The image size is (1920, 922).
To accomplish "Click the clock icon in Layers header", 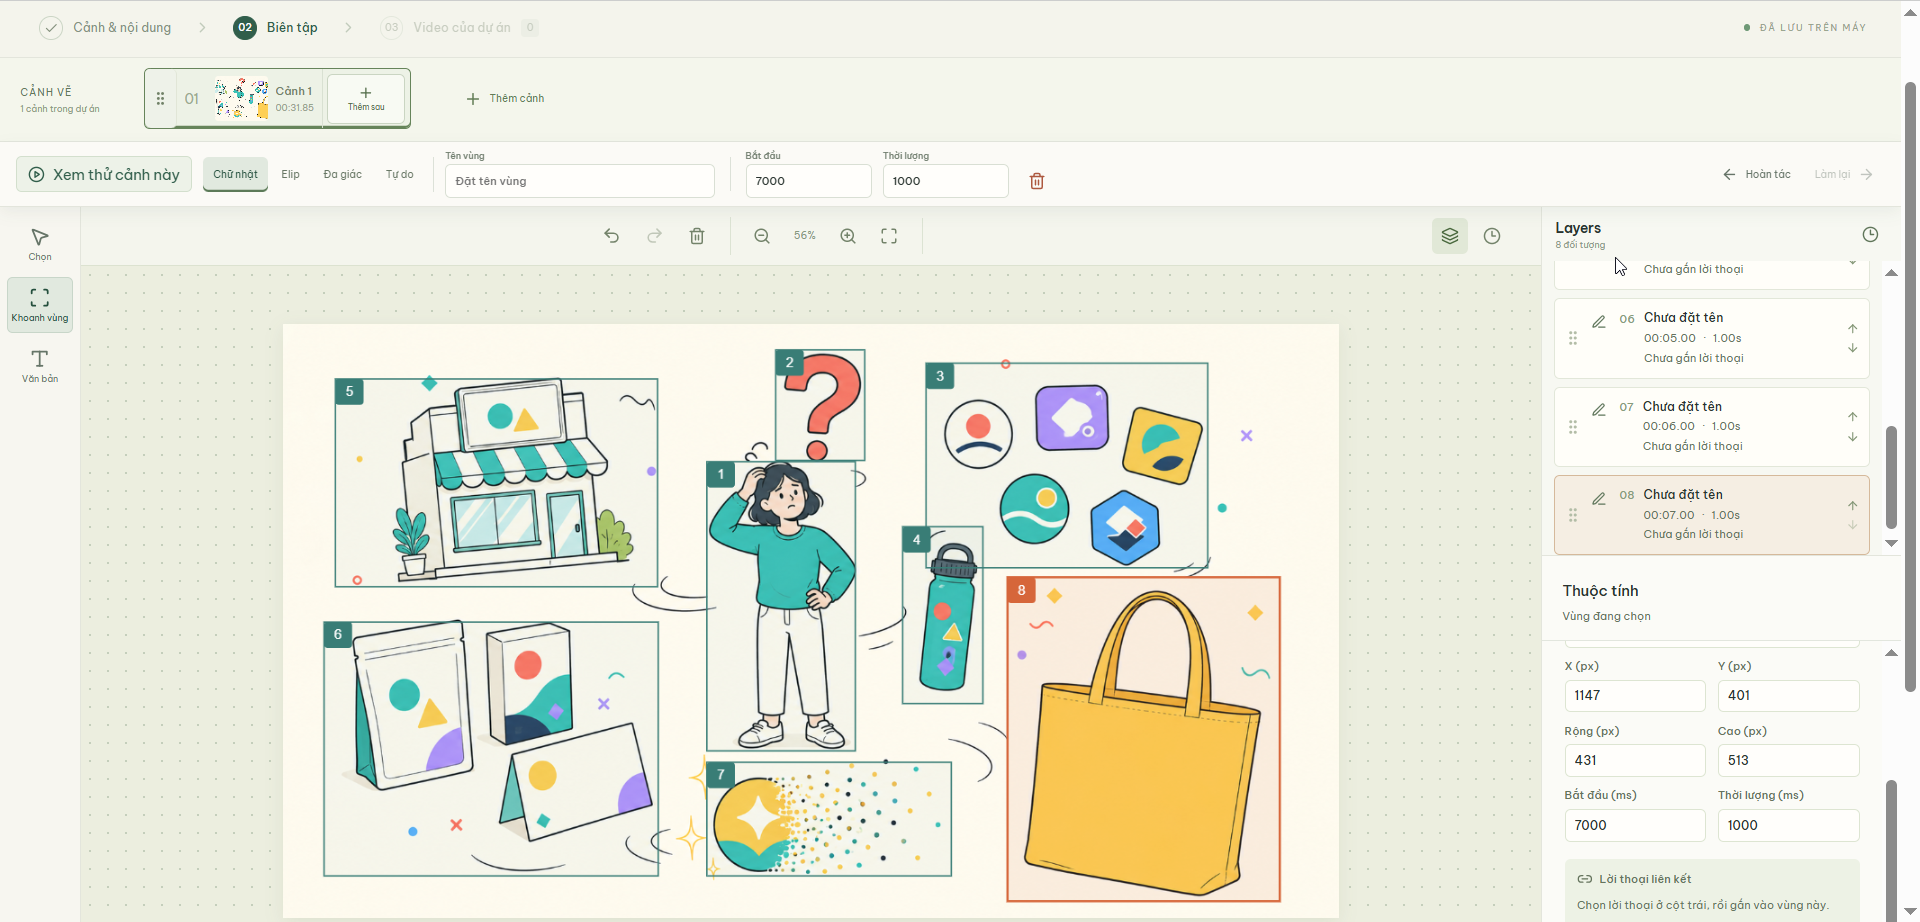I will [x=1870, y=234].
